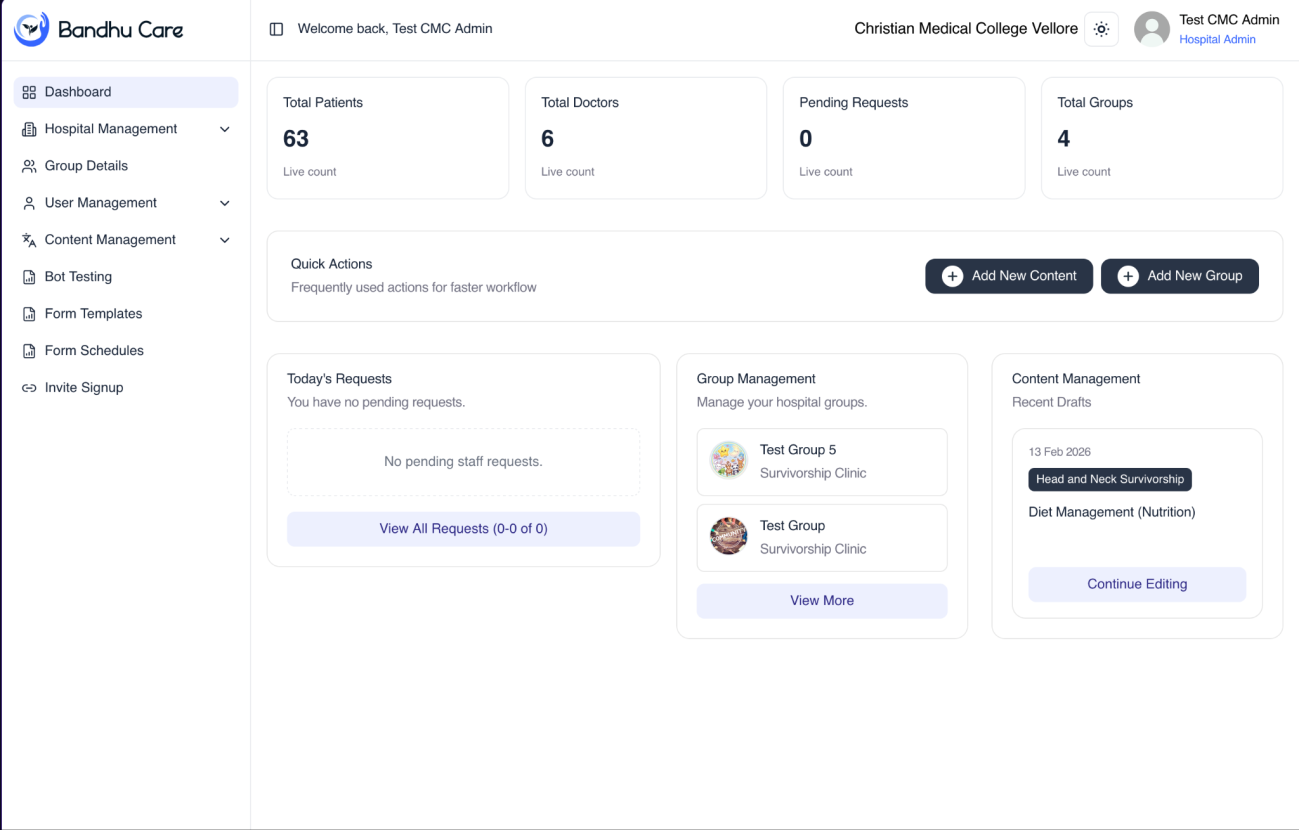
Task: Click the Form Templates file icon
Action: point(29,314)
